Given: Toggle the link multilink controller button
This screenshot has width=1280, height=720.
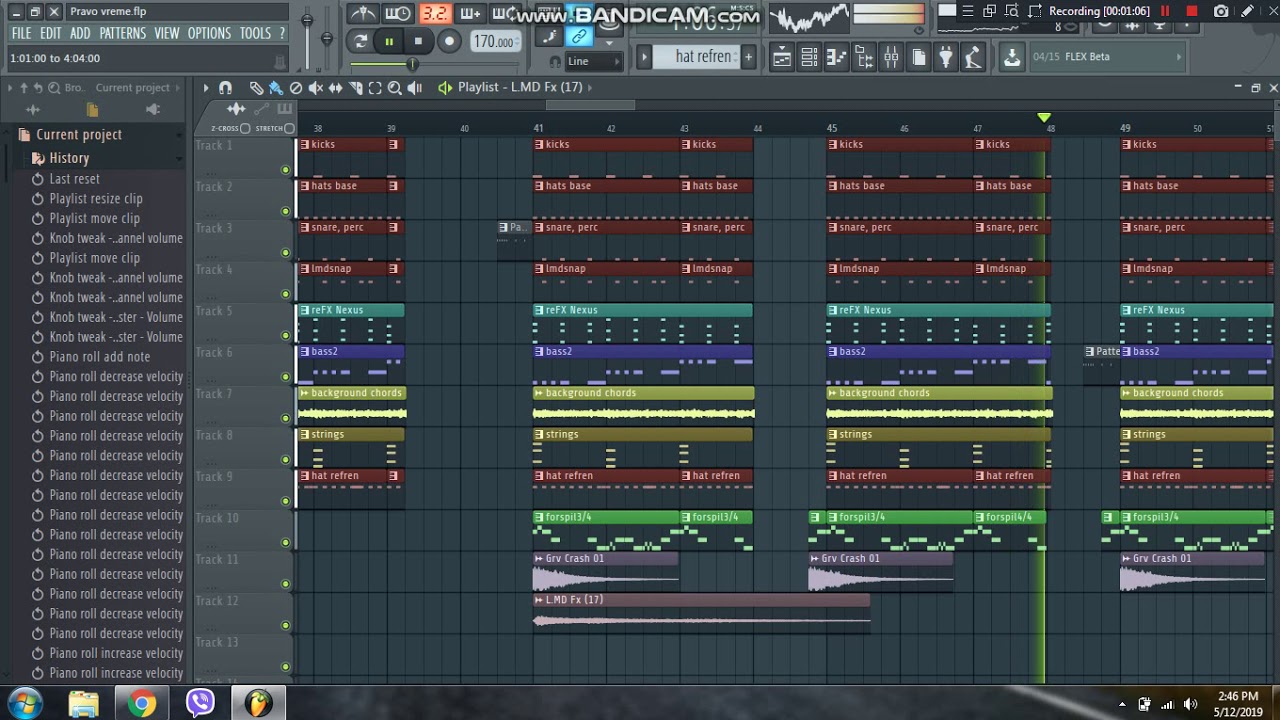Looking at the screenshot, I should [578, 37].
